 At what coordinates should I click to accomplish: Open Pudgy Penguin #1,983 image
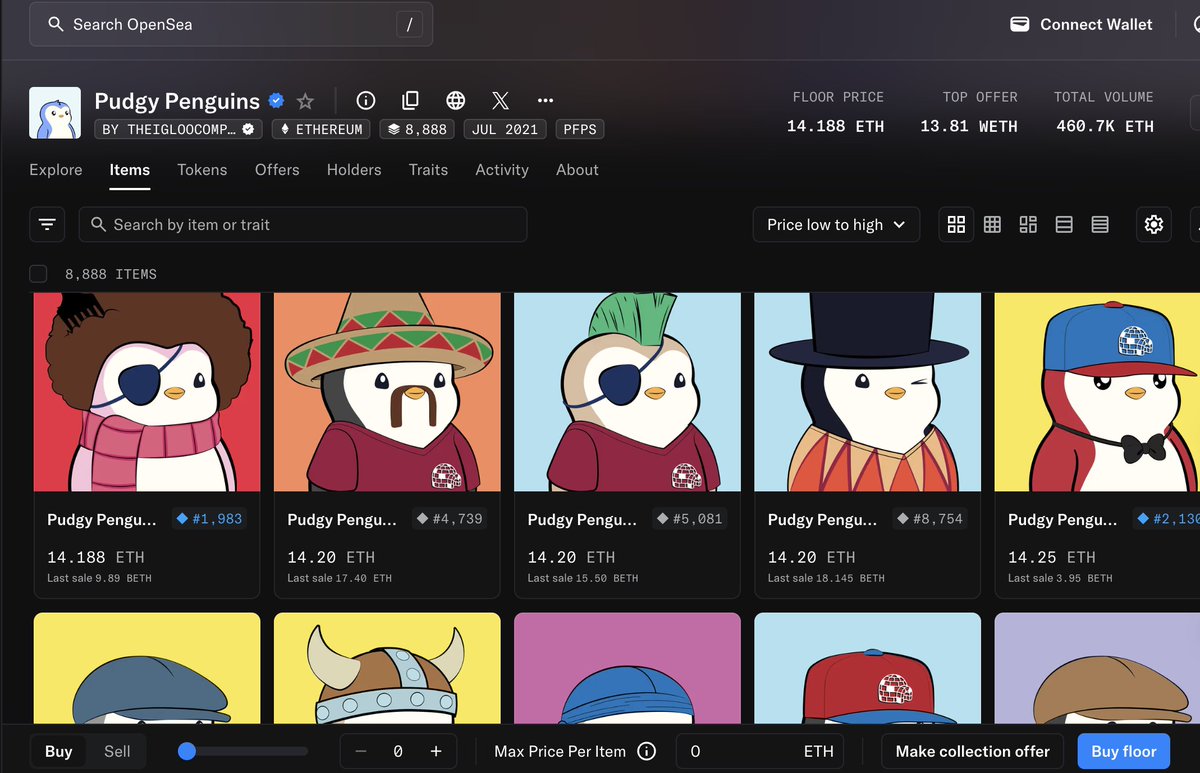(x=147, y=392)
